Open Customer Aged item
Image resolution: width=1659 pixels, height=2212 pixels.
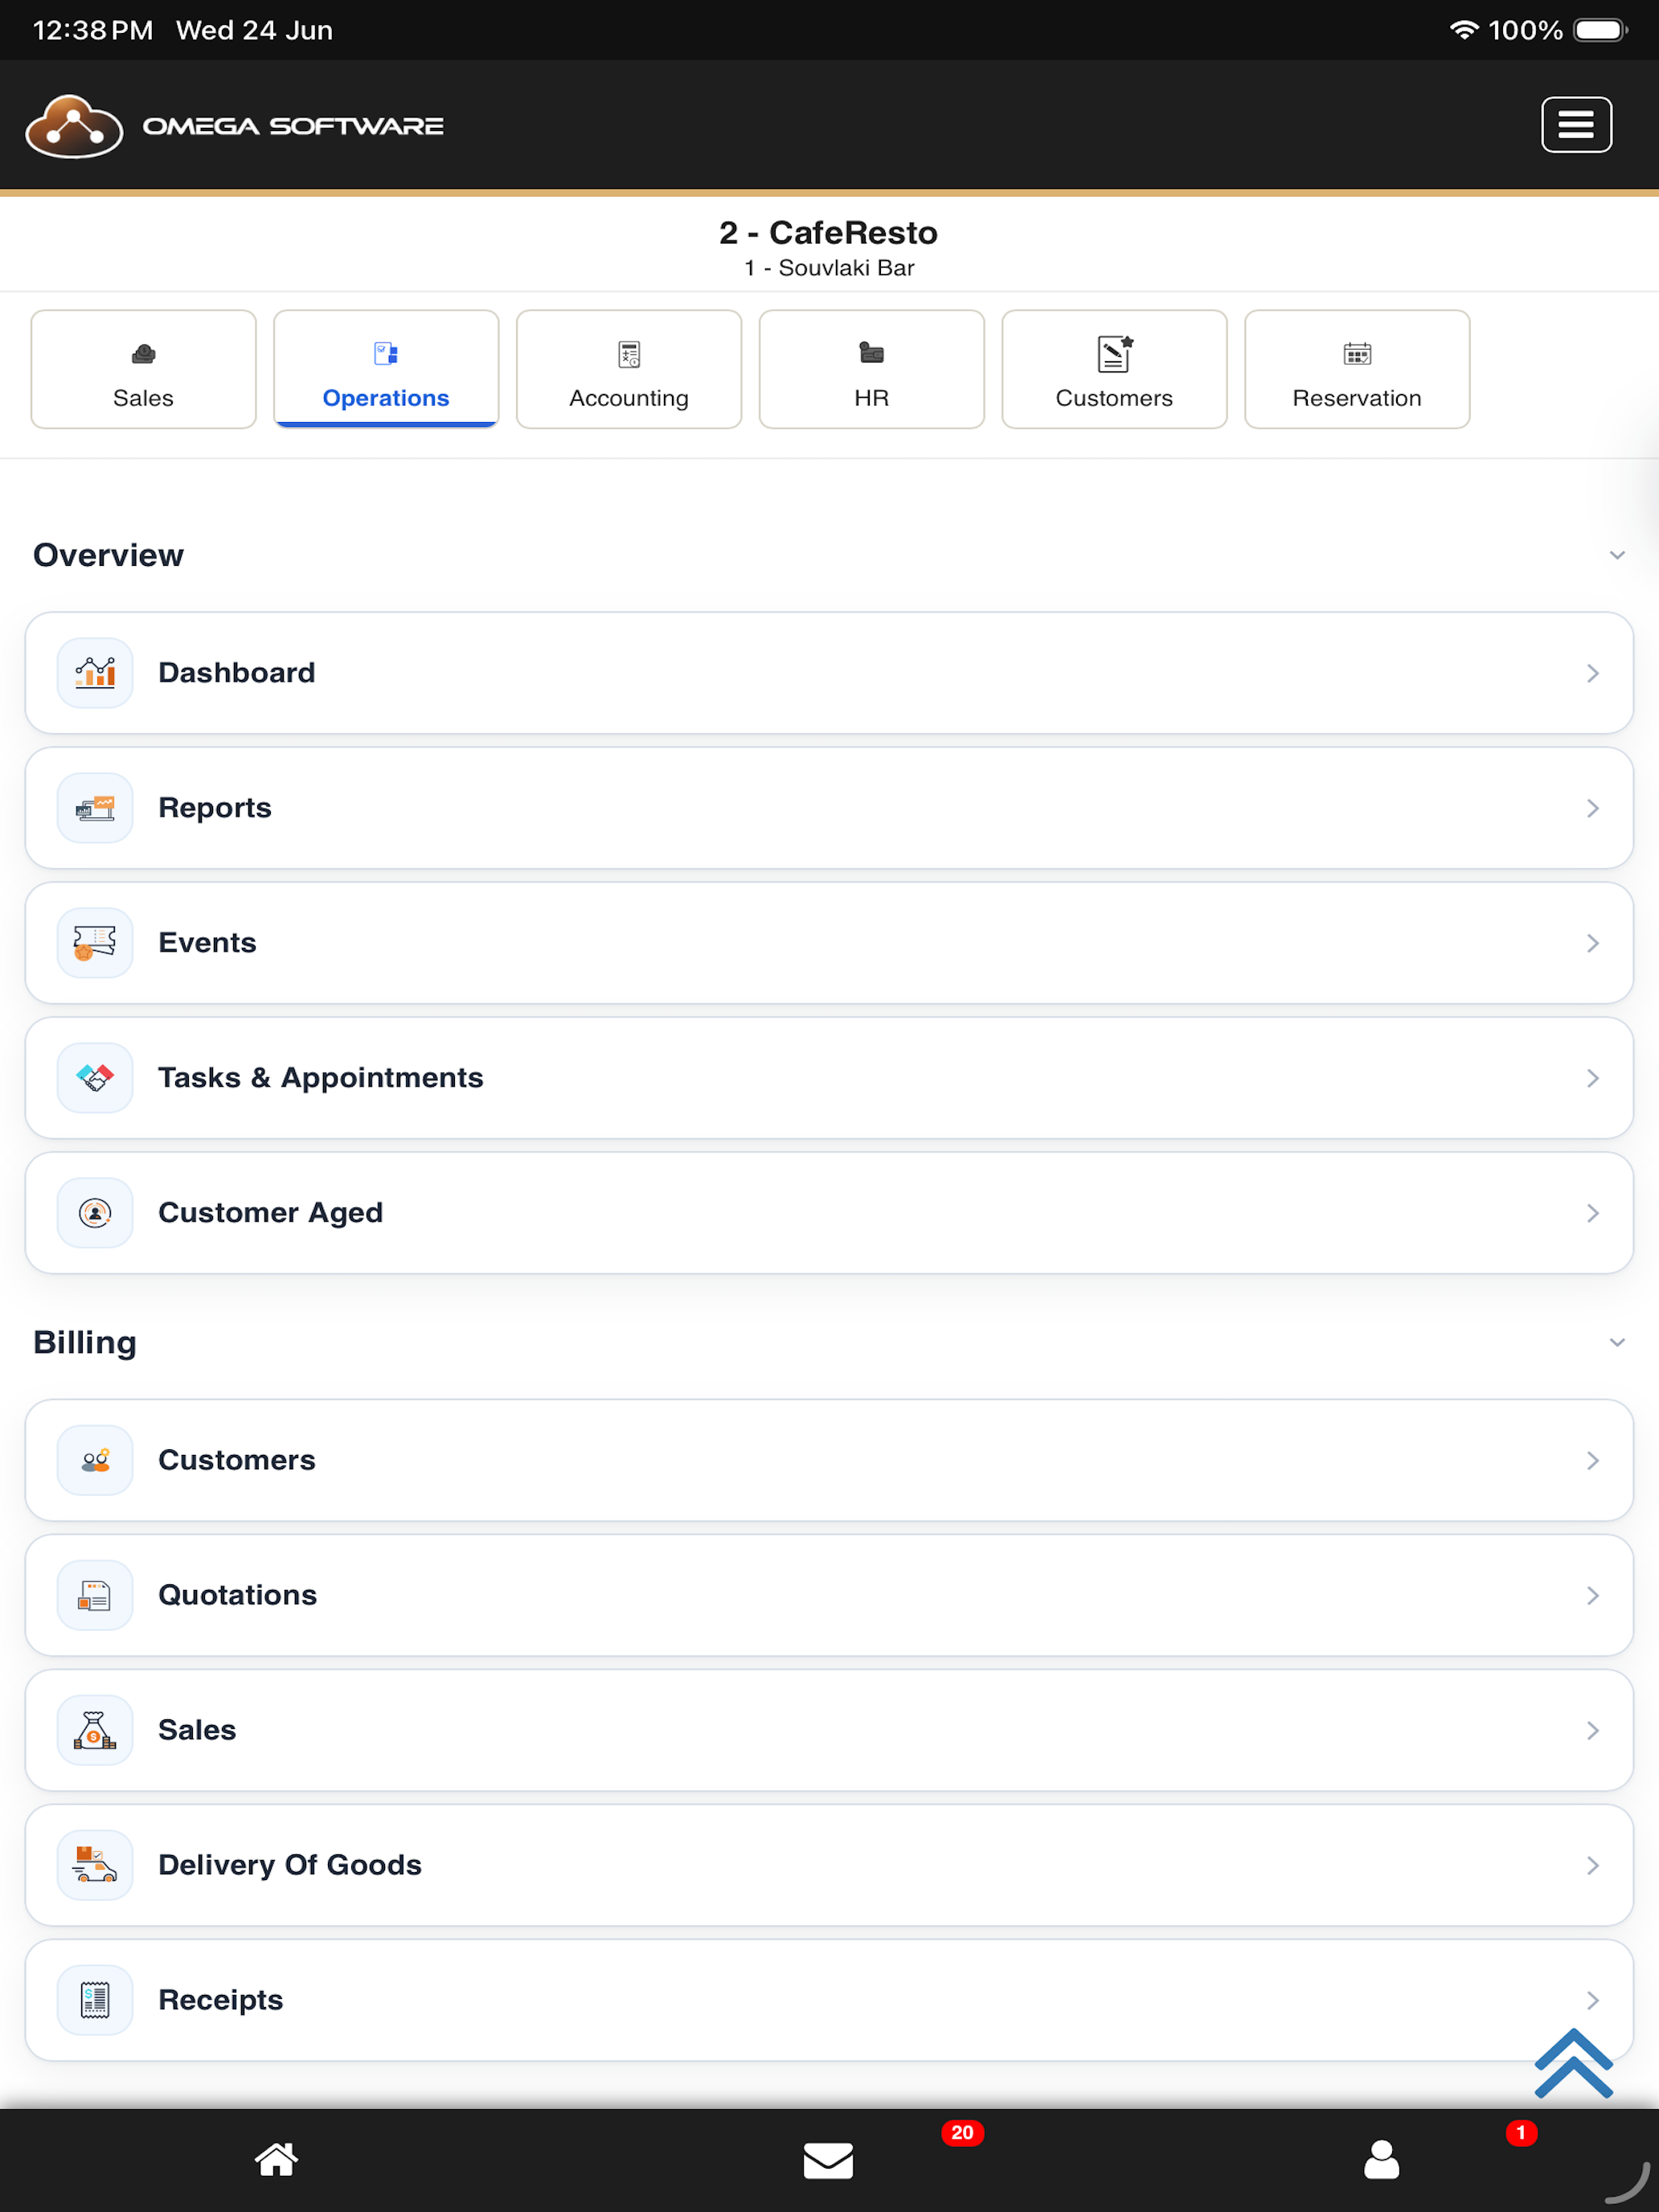pyautogui.click(x=829, y=1213)
